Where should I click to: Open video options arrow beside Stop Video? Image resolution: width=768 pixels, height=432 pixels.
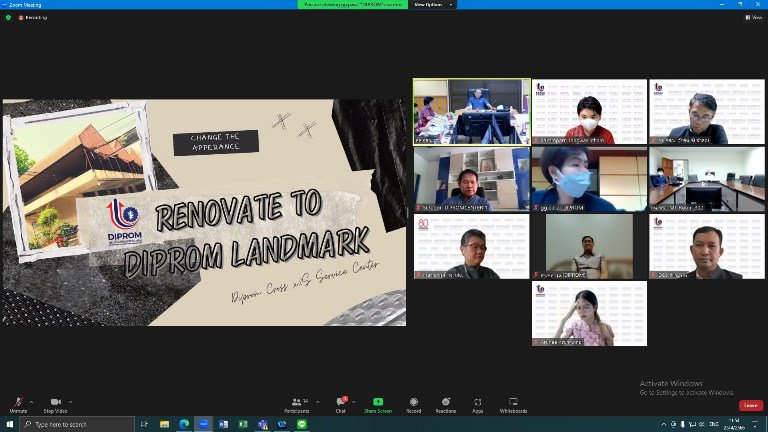pos(71,402)
